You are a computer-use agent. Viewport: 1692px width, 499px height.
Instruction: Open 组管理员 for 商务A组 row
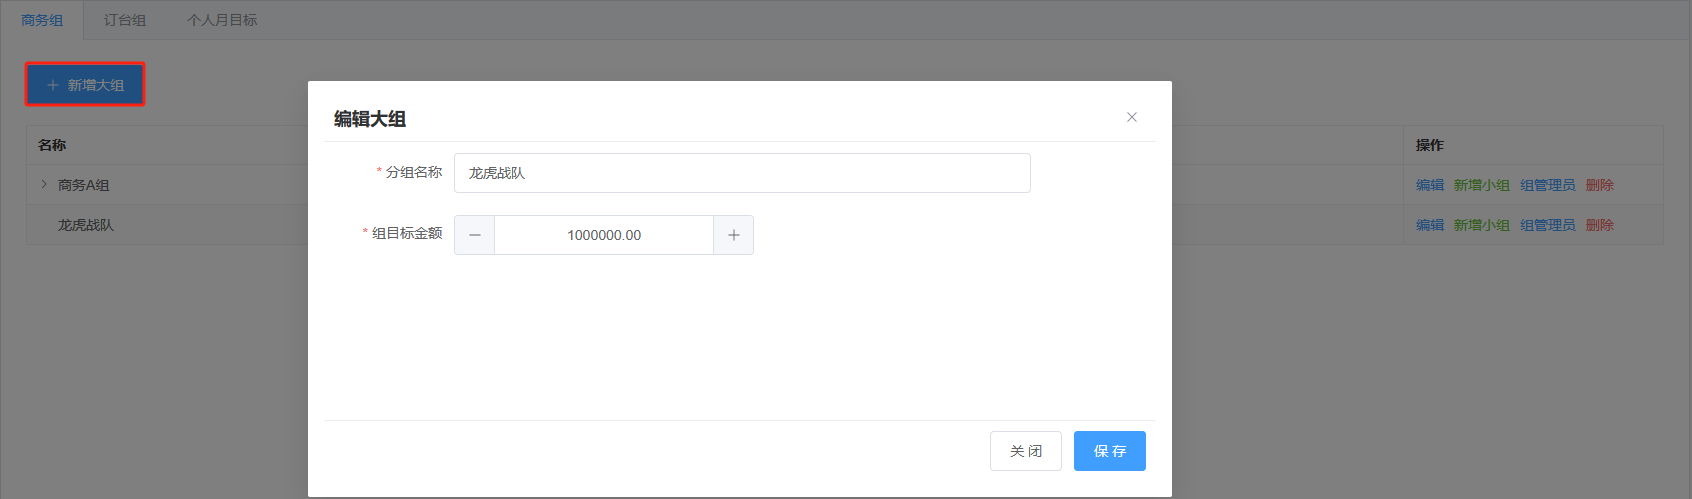[x=1548, y=185]
